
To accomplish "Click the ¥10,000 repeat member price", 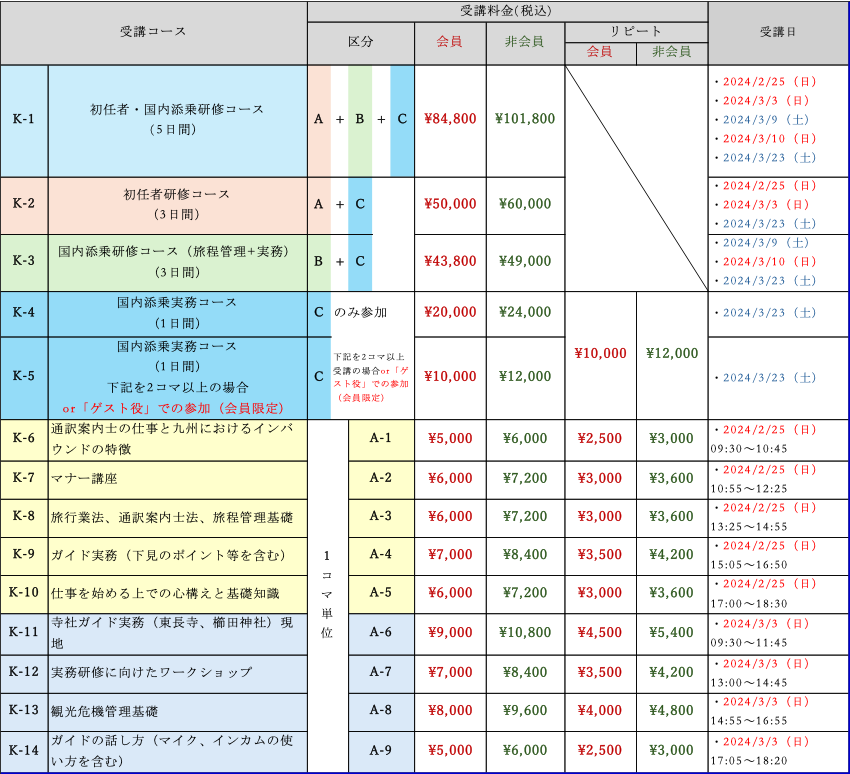I will point(600,354).
